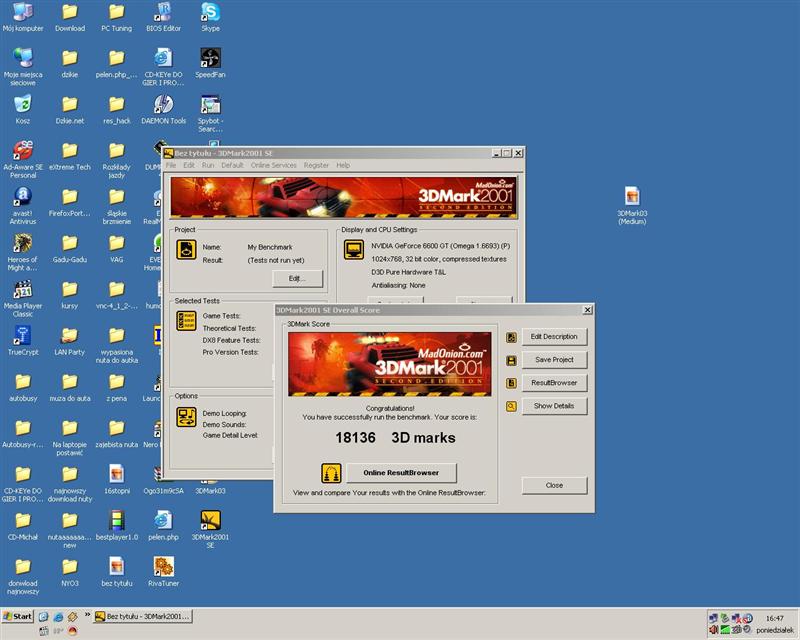
Task: Click the Edit Description button
Action: 554,337
